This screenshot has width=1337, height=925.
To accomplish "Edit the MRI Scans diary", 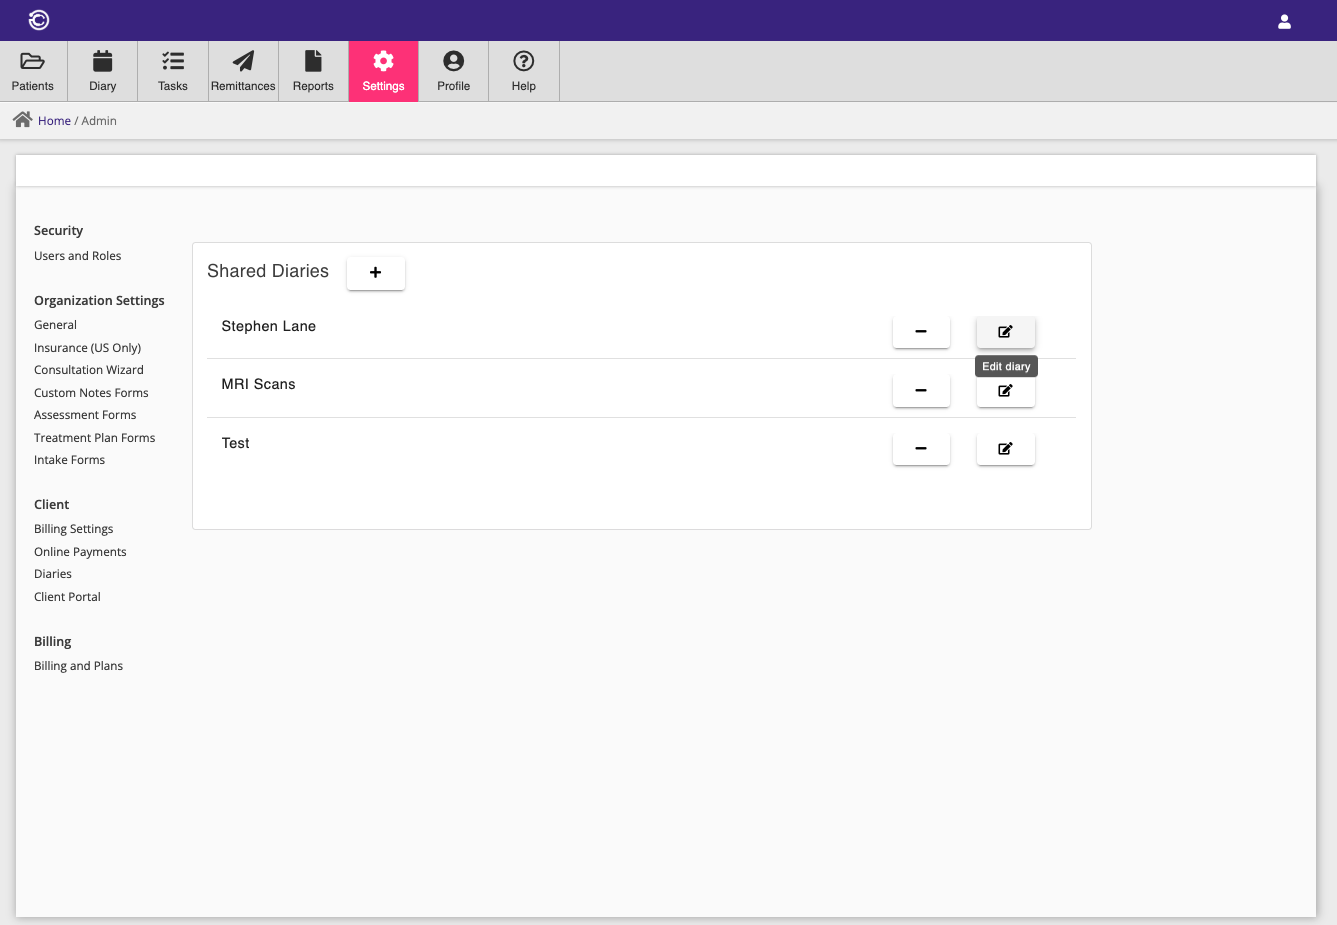I will 1005,392.
